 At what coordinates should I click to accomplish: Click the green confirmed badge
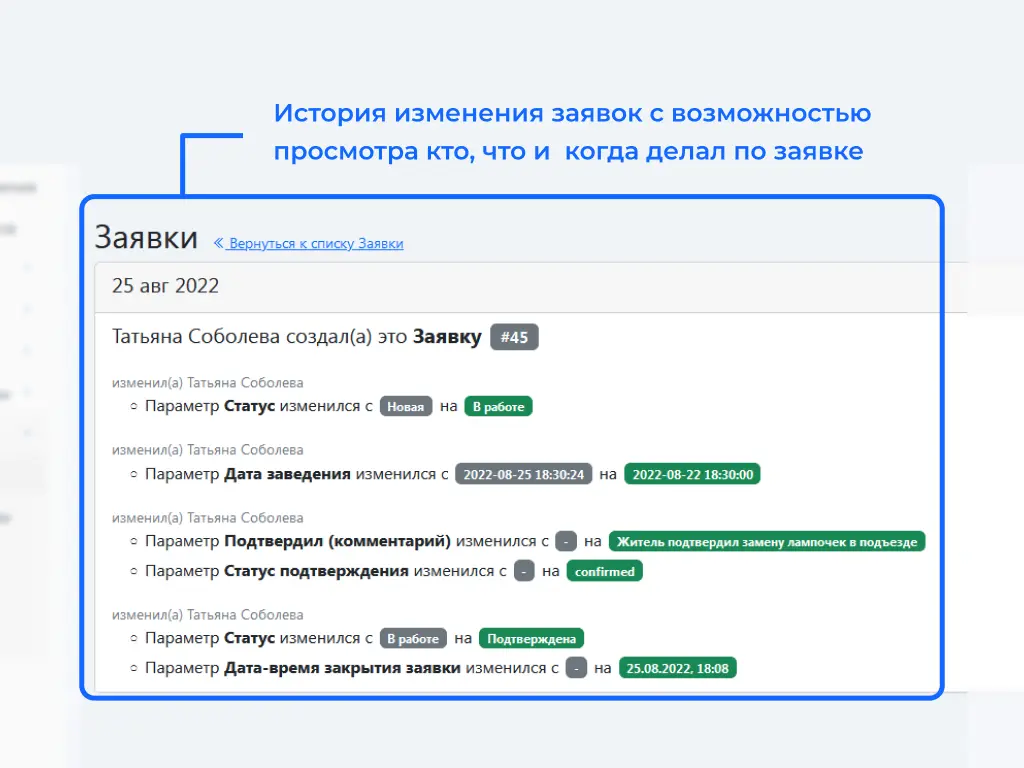point(605,571)
